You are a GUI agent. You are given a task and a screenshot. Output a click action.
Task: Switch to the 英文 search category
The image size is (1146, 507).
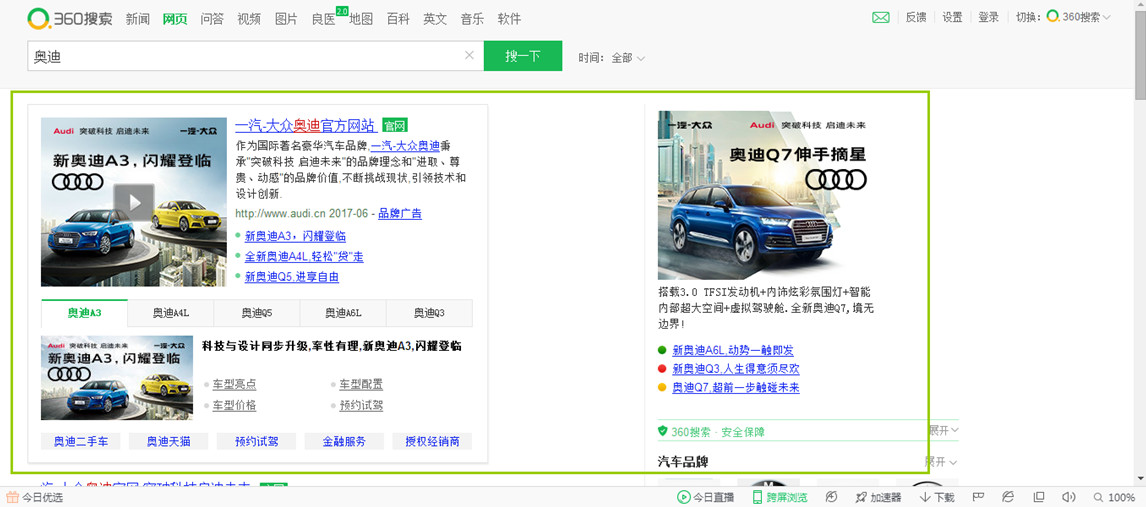tap(436, 19)
